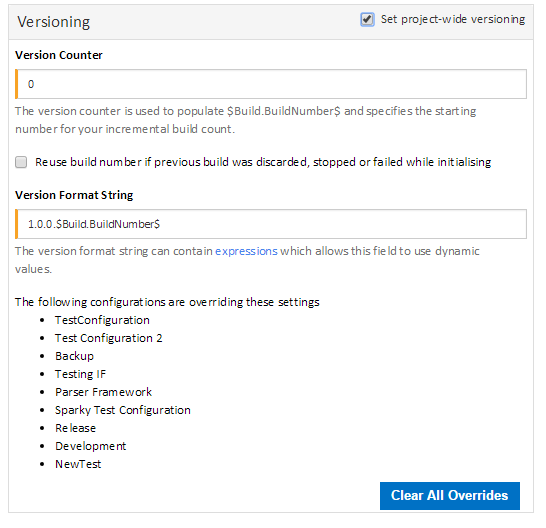This screenshot has width=546, height=528.
Task: Select Test Configuration 2 list entry
Action: click(x=108, y=338)
